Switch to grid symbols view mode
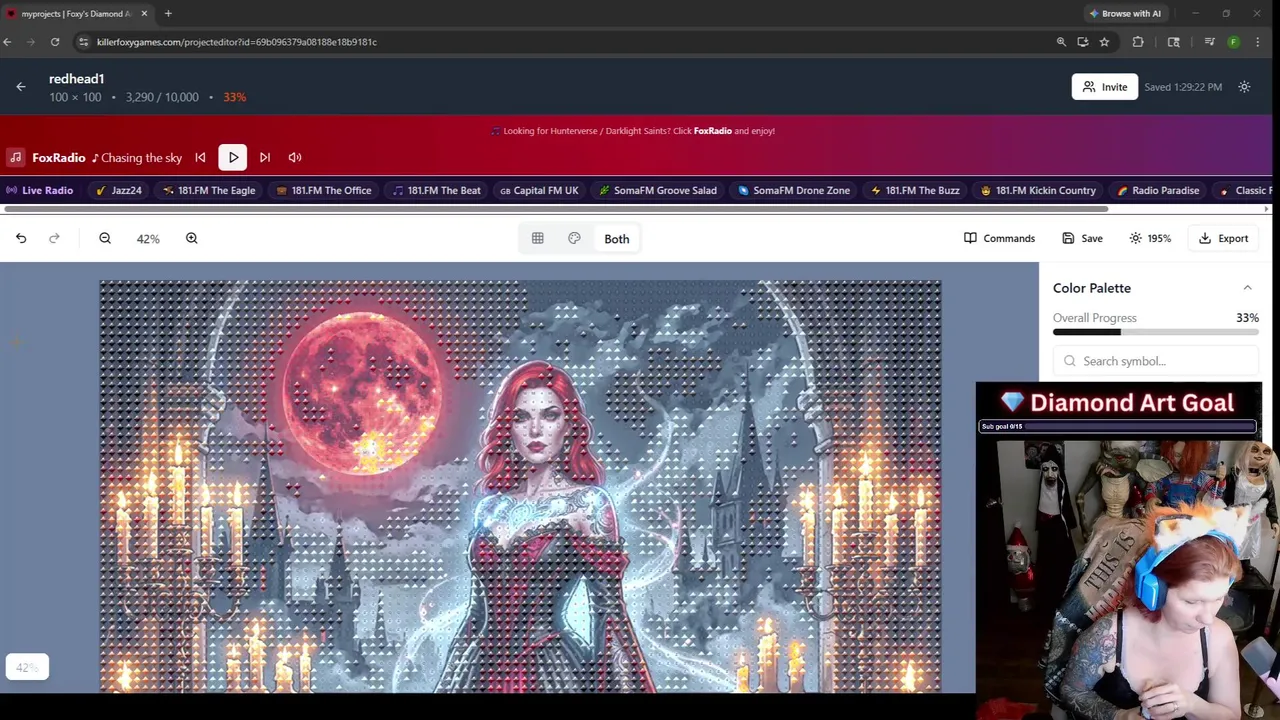 (537, 238)
